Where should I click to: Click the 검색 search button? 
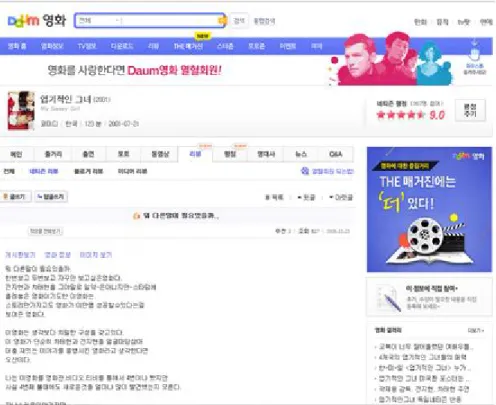[239, 21]
